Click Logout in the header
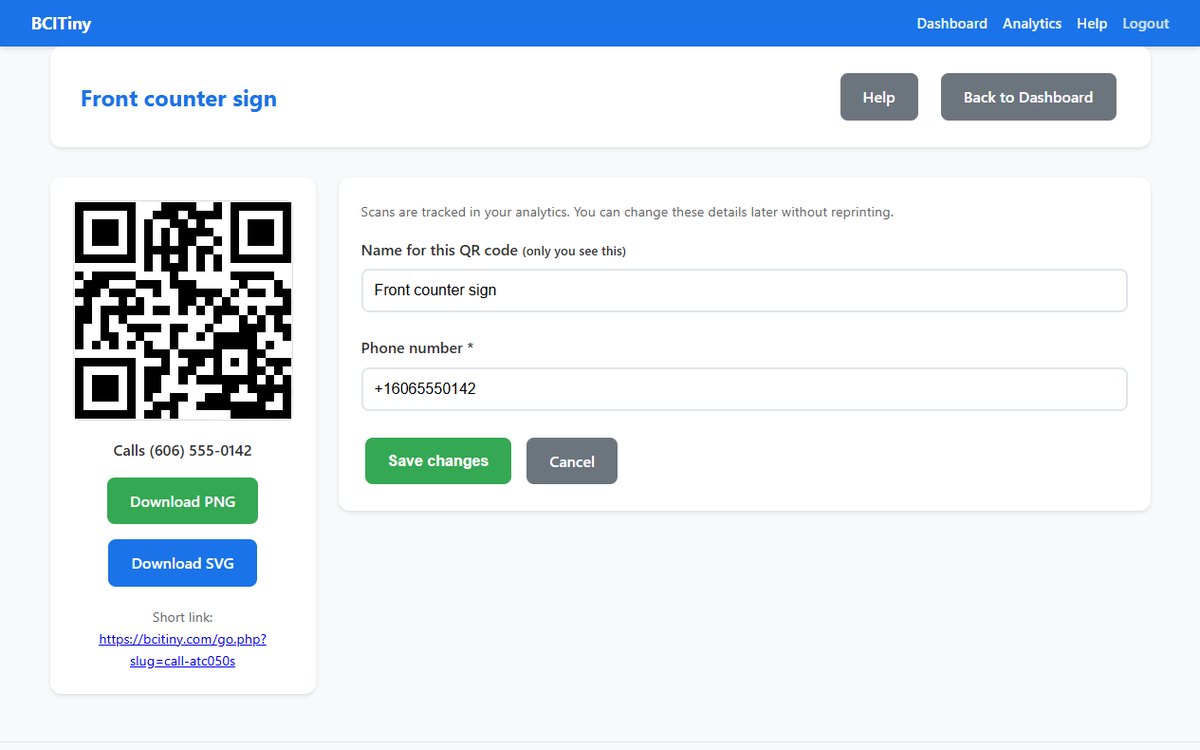Viewport: 1200px width, 750px height. click(1146, 23)
